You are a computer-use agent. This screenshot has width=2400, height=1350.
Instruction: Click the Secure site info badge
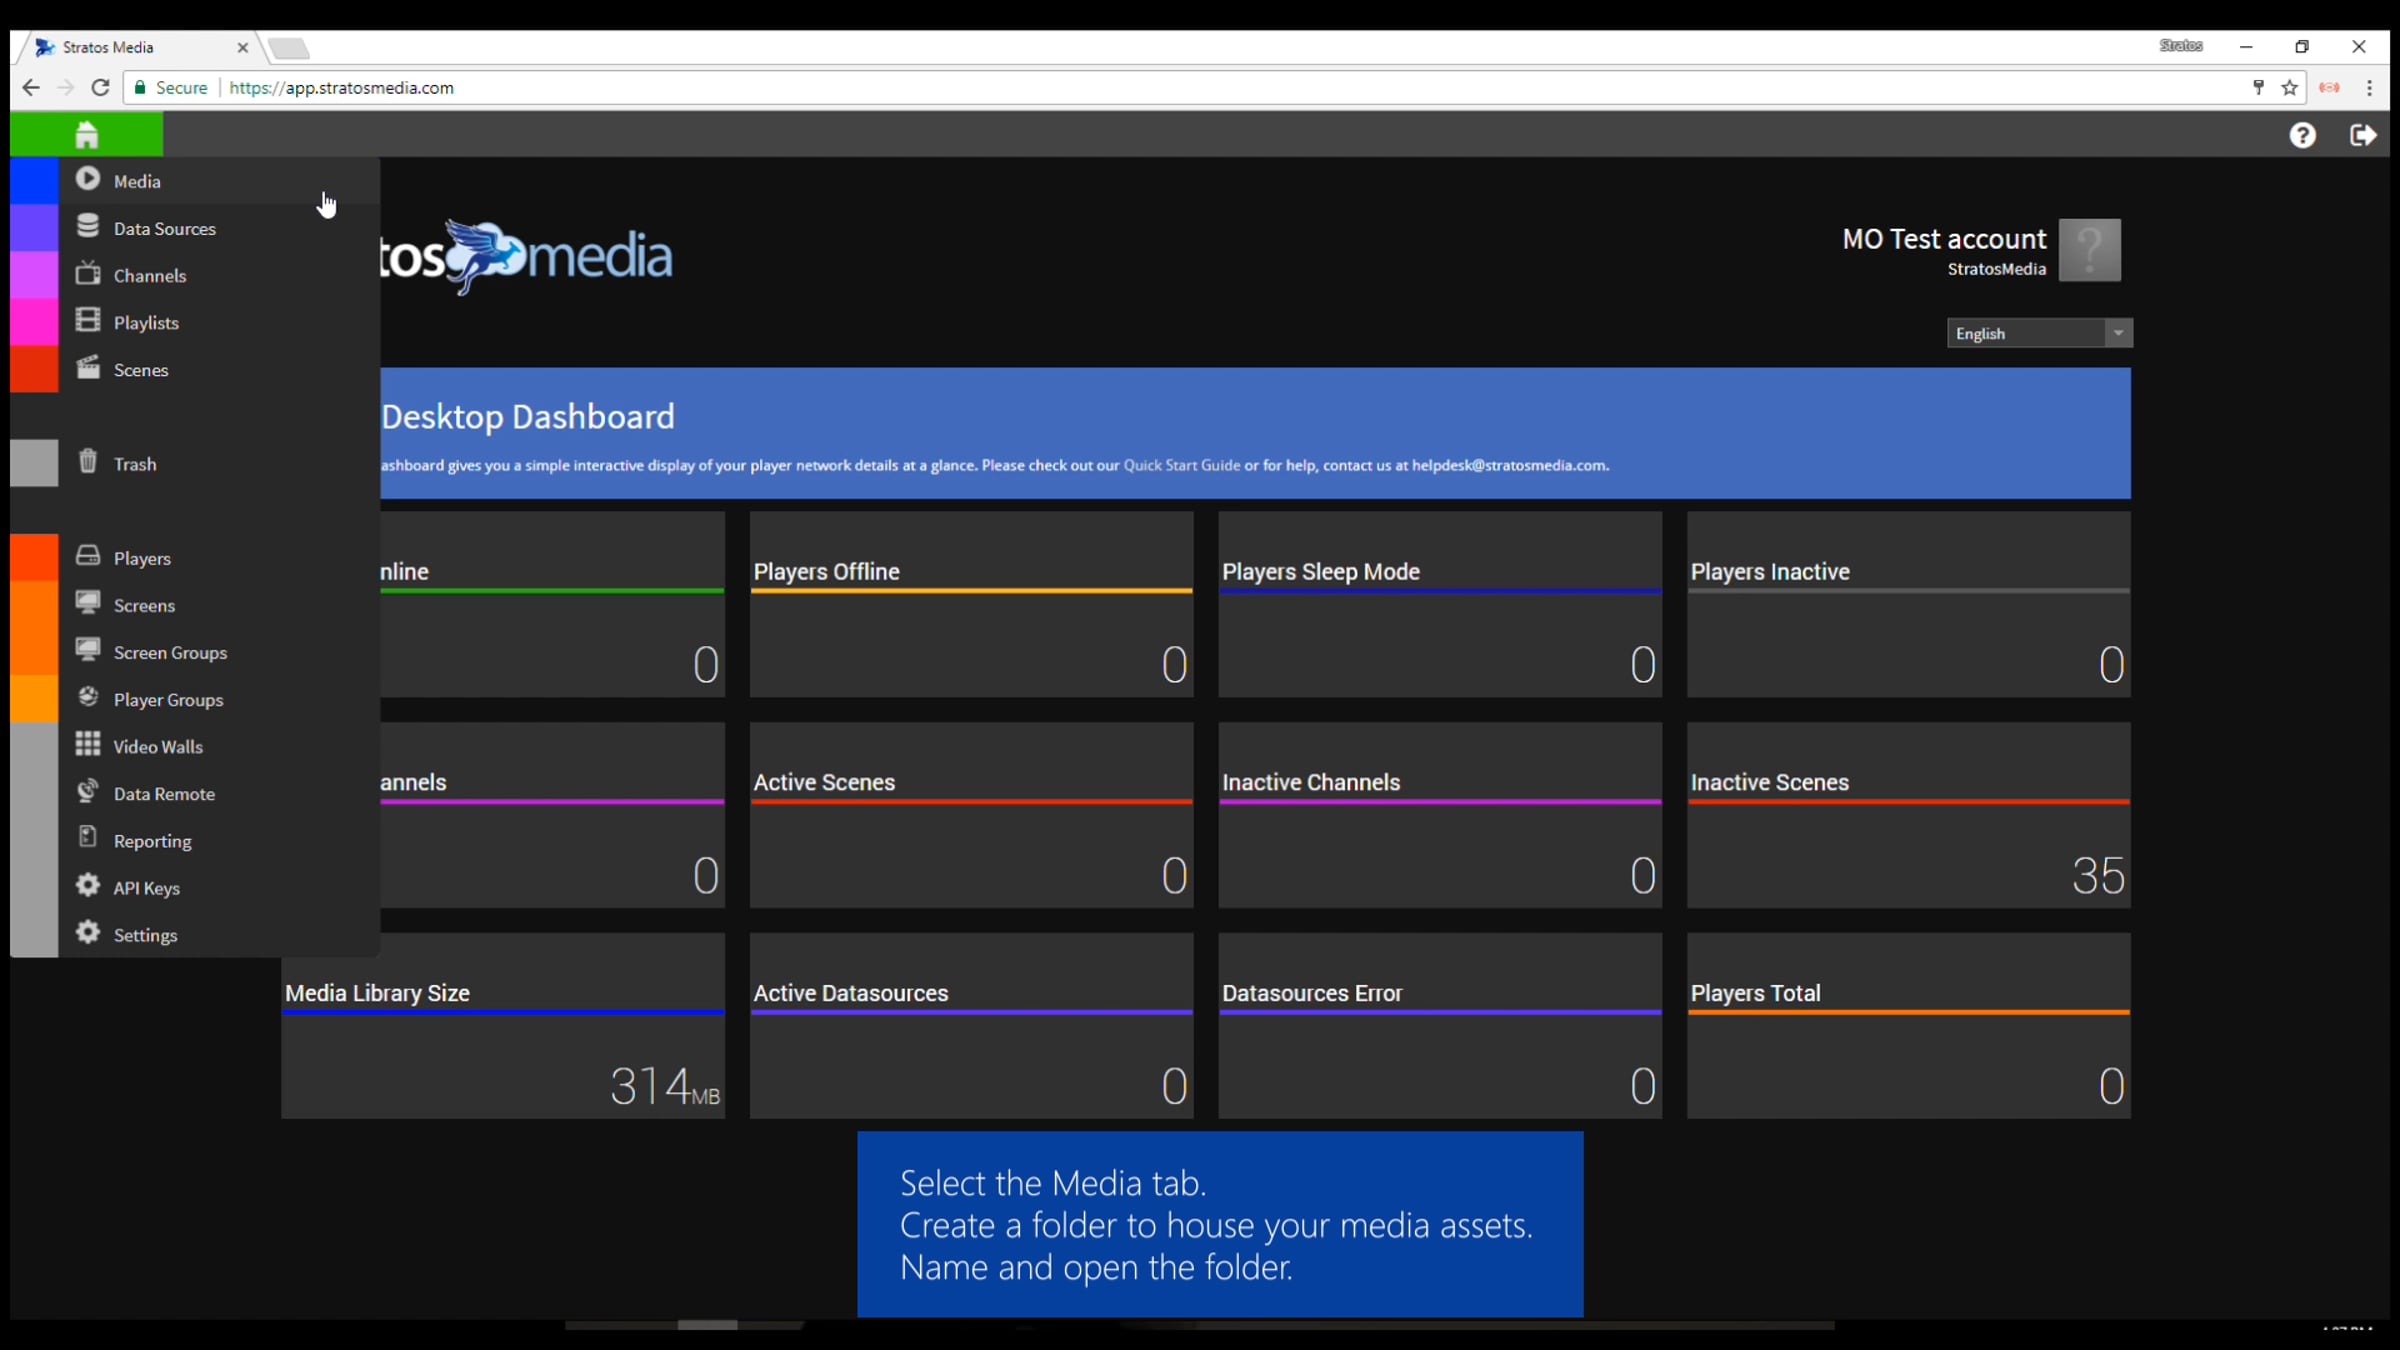[x=171, y=88]
